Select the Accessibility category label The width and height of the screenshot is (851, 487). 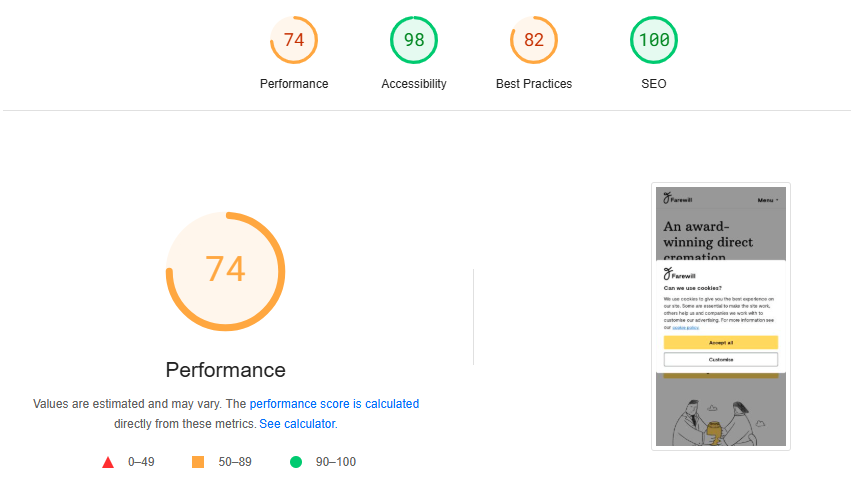(414, 84)
